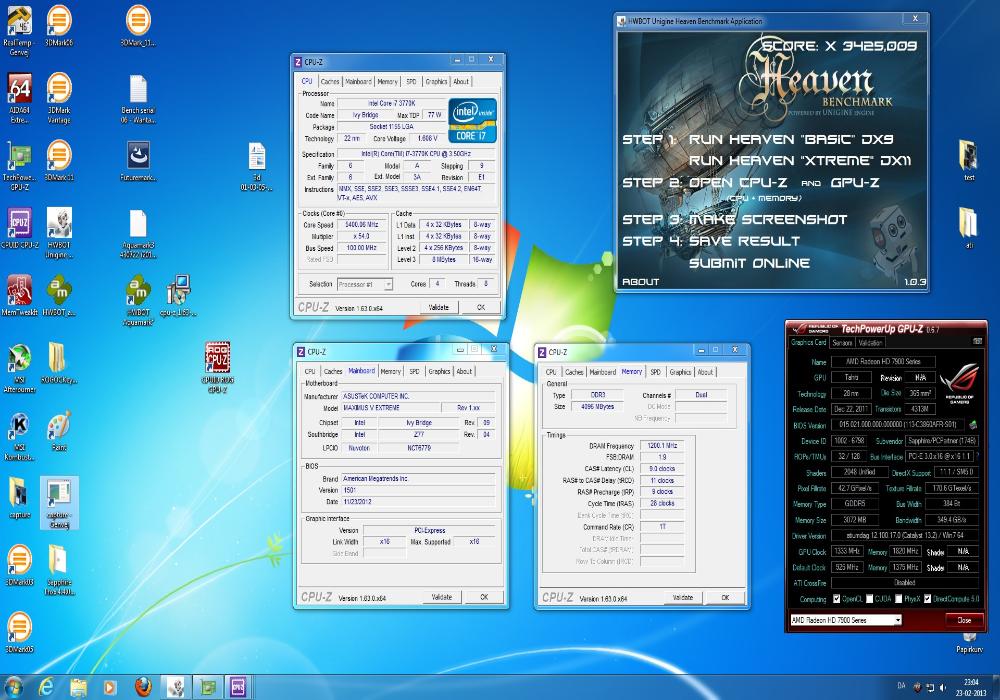Screen dimensions: 1000x700
Task: Click the Close button in GPU-Z
Action: [964, 620]
